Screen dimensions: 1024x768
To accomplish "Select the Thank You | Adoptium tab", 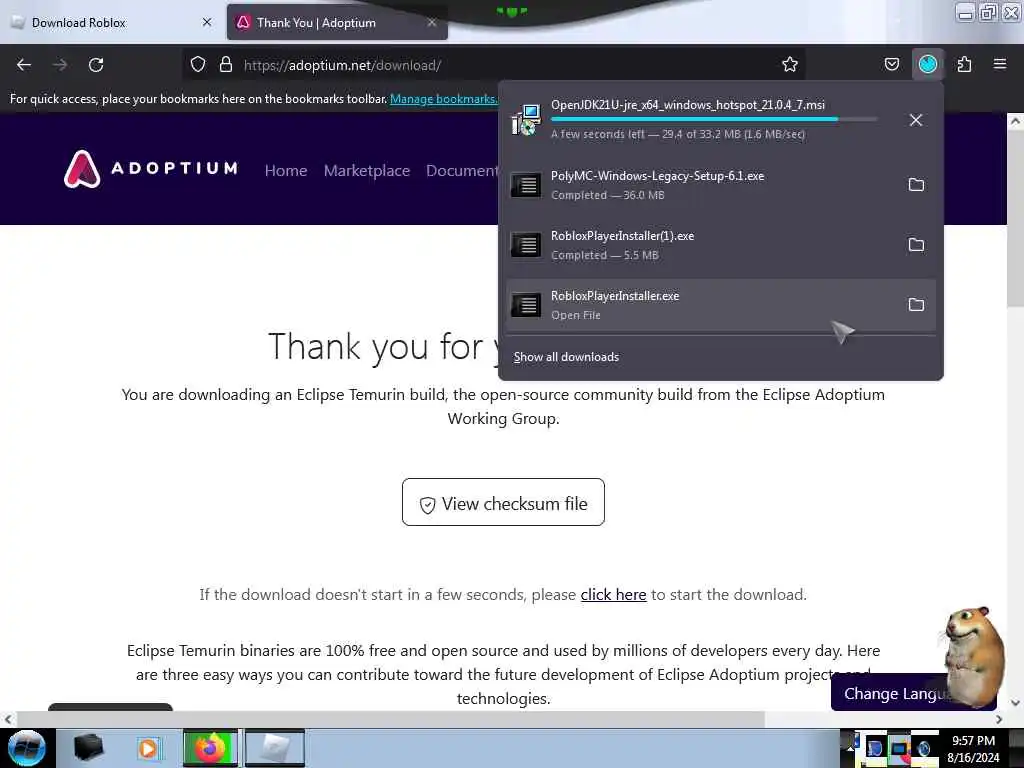I will tap(337, 23).
